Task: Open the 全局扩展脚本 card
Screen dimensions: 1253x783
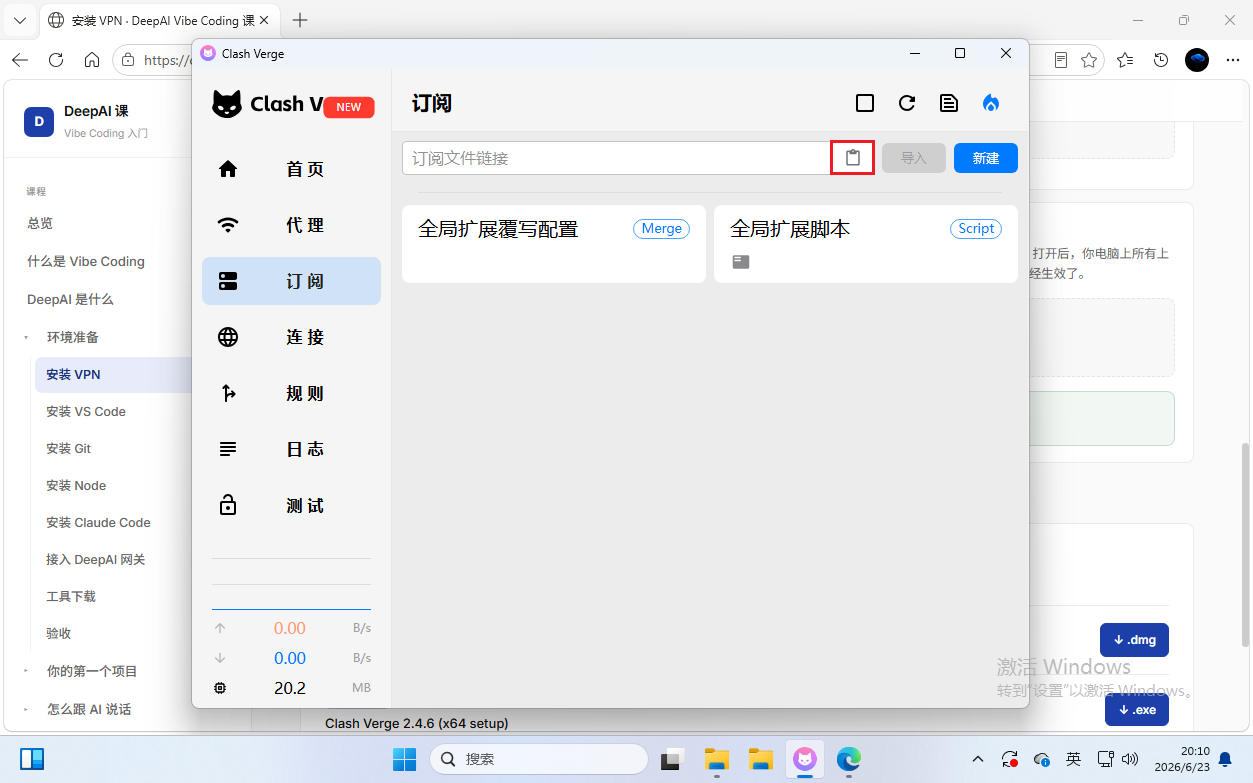Action: click(x=866, y=244)
